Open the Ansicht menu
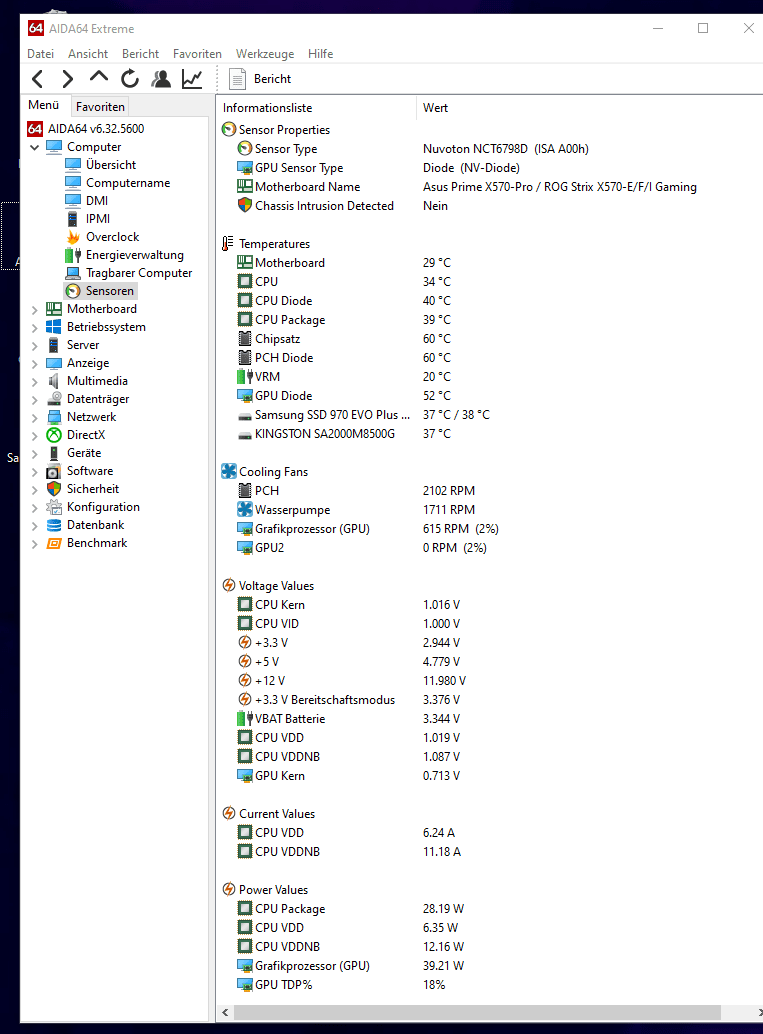The image size is (763, 1034). click(x=88, y=53)
